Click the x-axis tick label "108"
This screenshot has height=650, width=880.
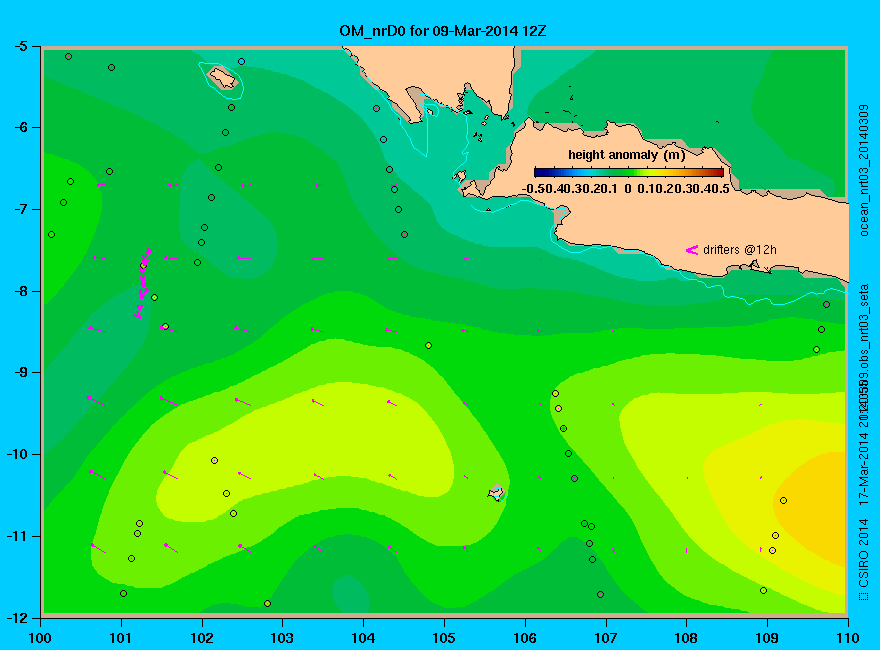[x=686, y=638]
